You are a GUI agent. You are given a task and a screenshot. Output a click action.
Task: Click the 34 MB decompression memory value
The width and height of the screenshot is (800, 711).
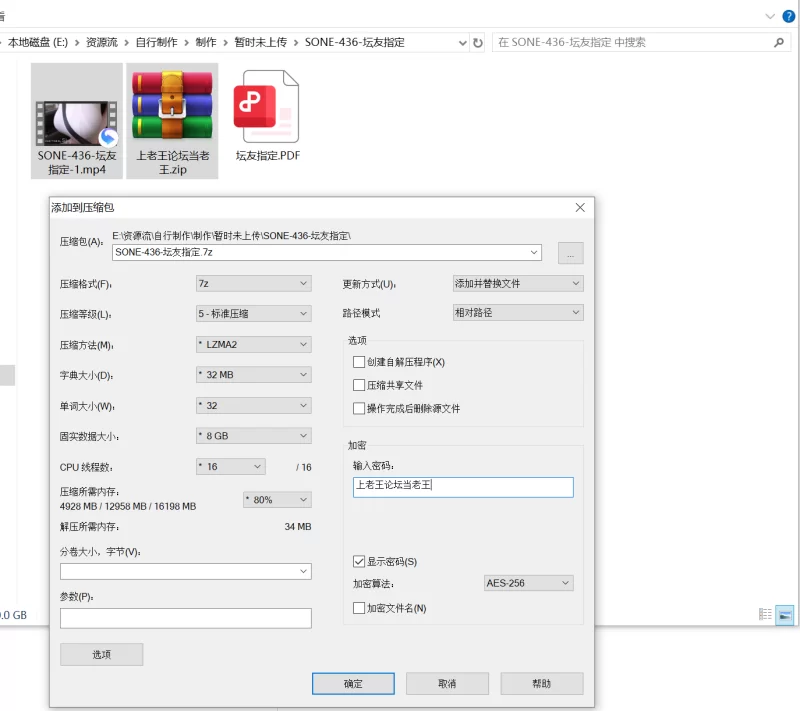point(297,526)
